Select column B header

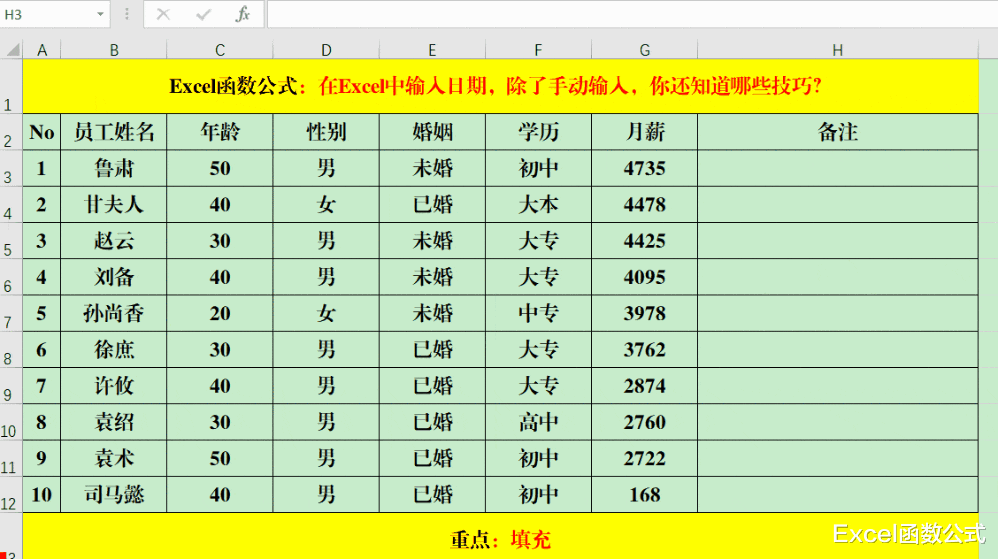pos(114,50)
